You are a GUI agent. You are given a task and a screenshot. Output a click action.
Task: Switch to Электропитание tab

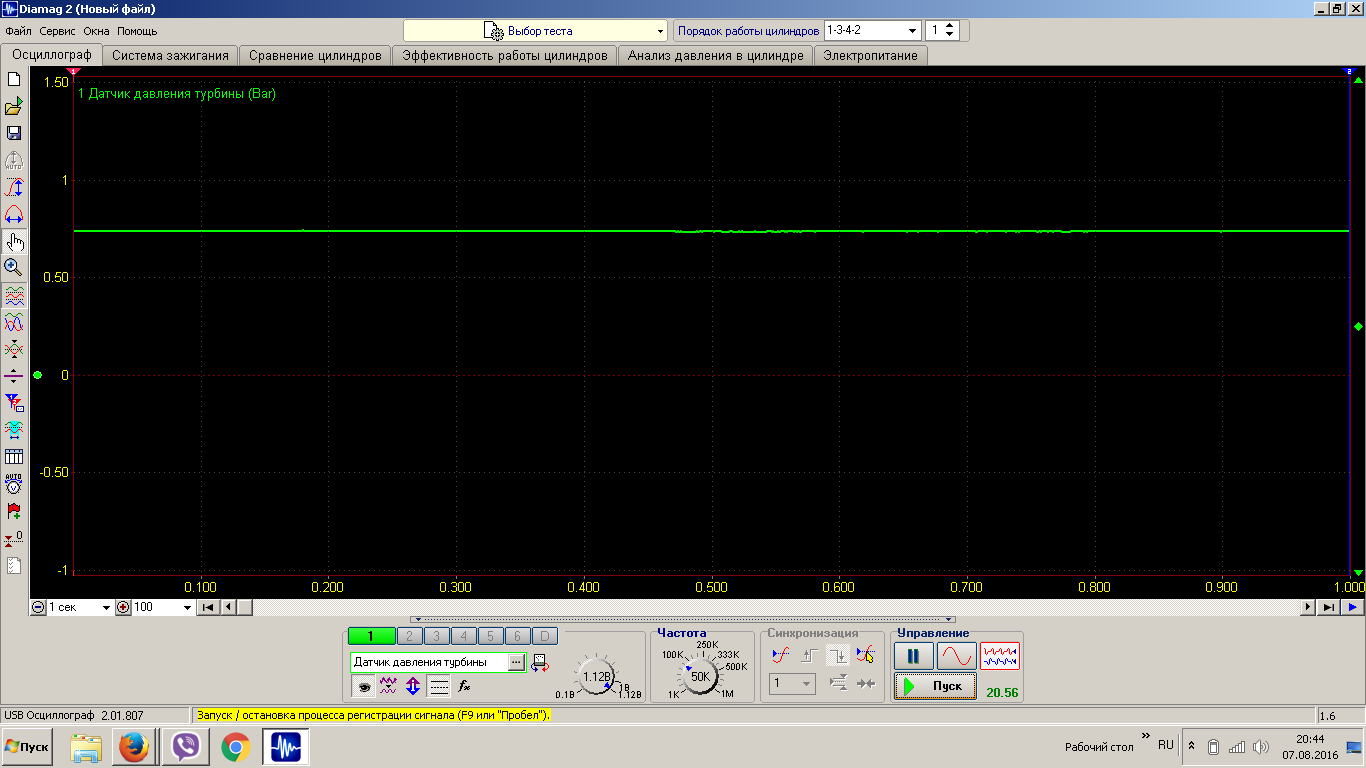pos(870,56)
